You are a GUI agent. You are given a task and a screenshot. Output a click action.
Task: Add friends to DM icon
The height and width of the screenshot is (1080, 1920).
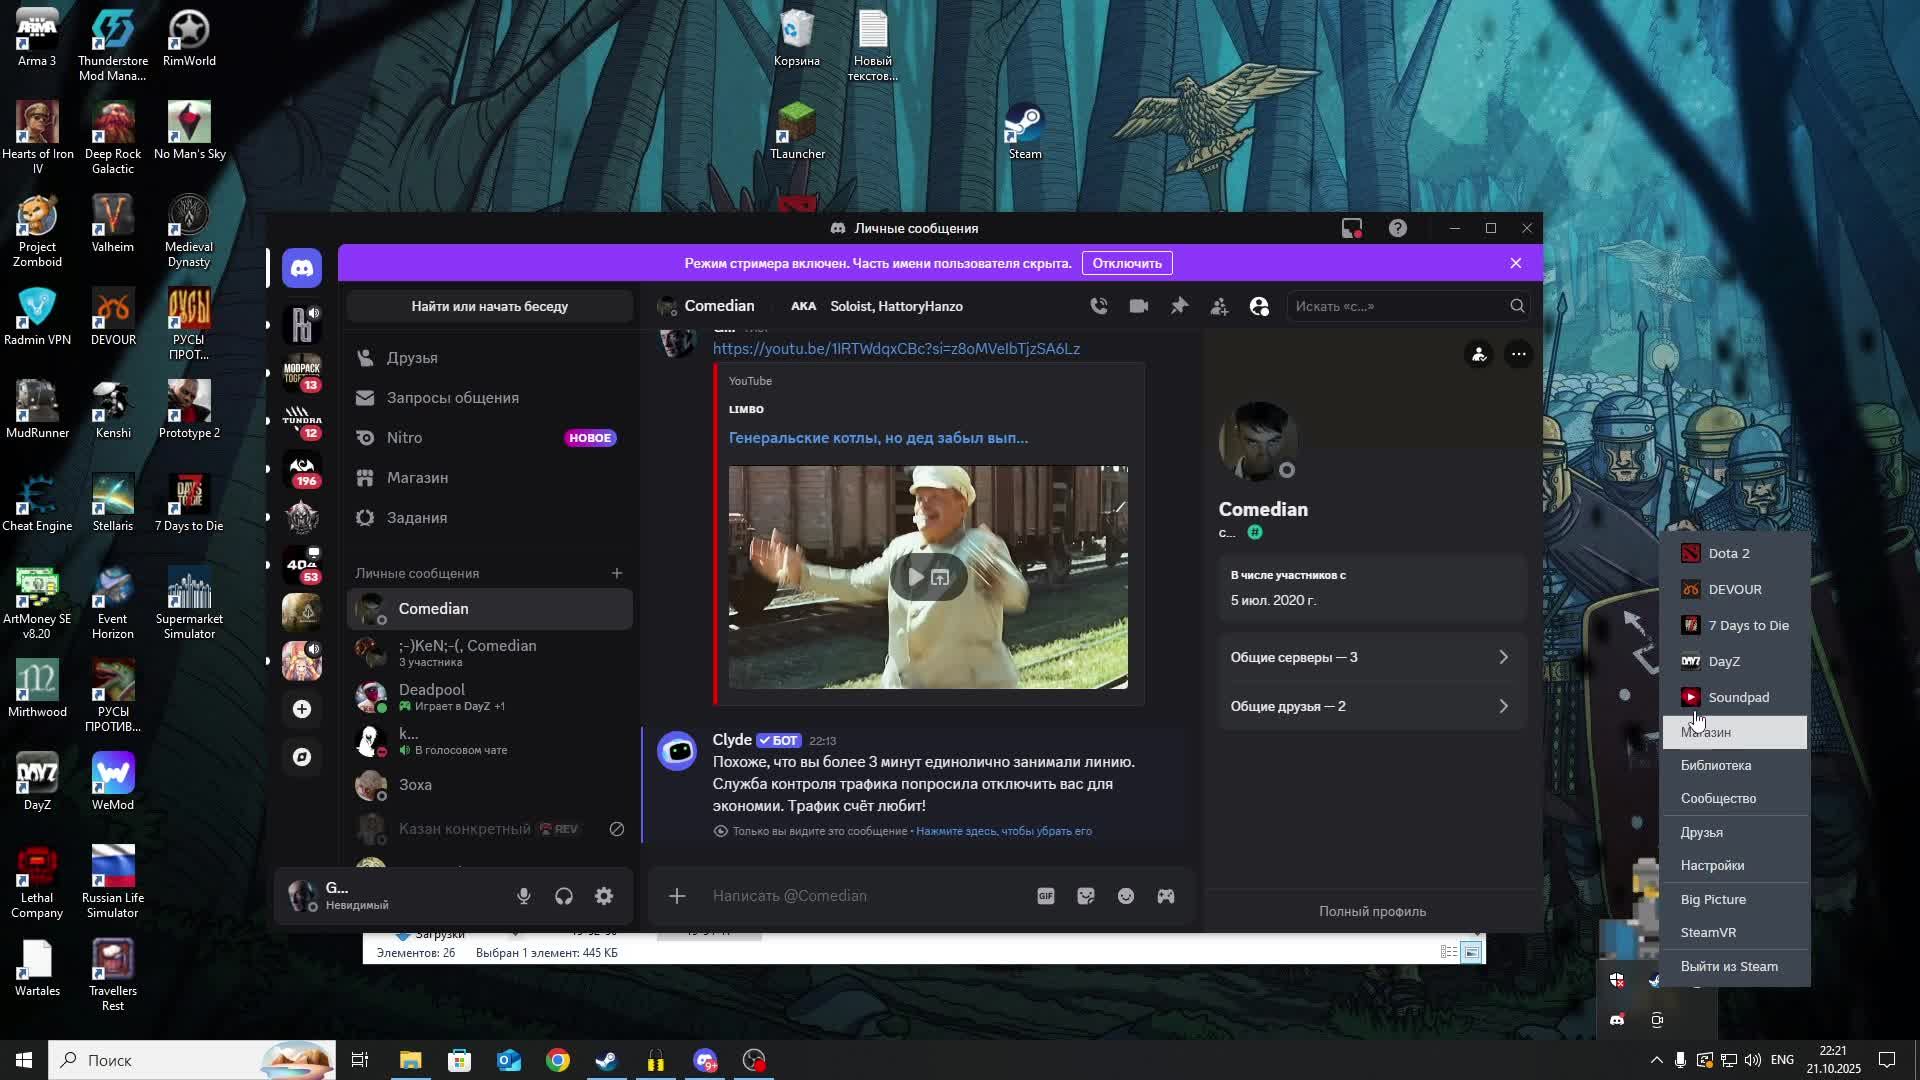pos(1219,306)
